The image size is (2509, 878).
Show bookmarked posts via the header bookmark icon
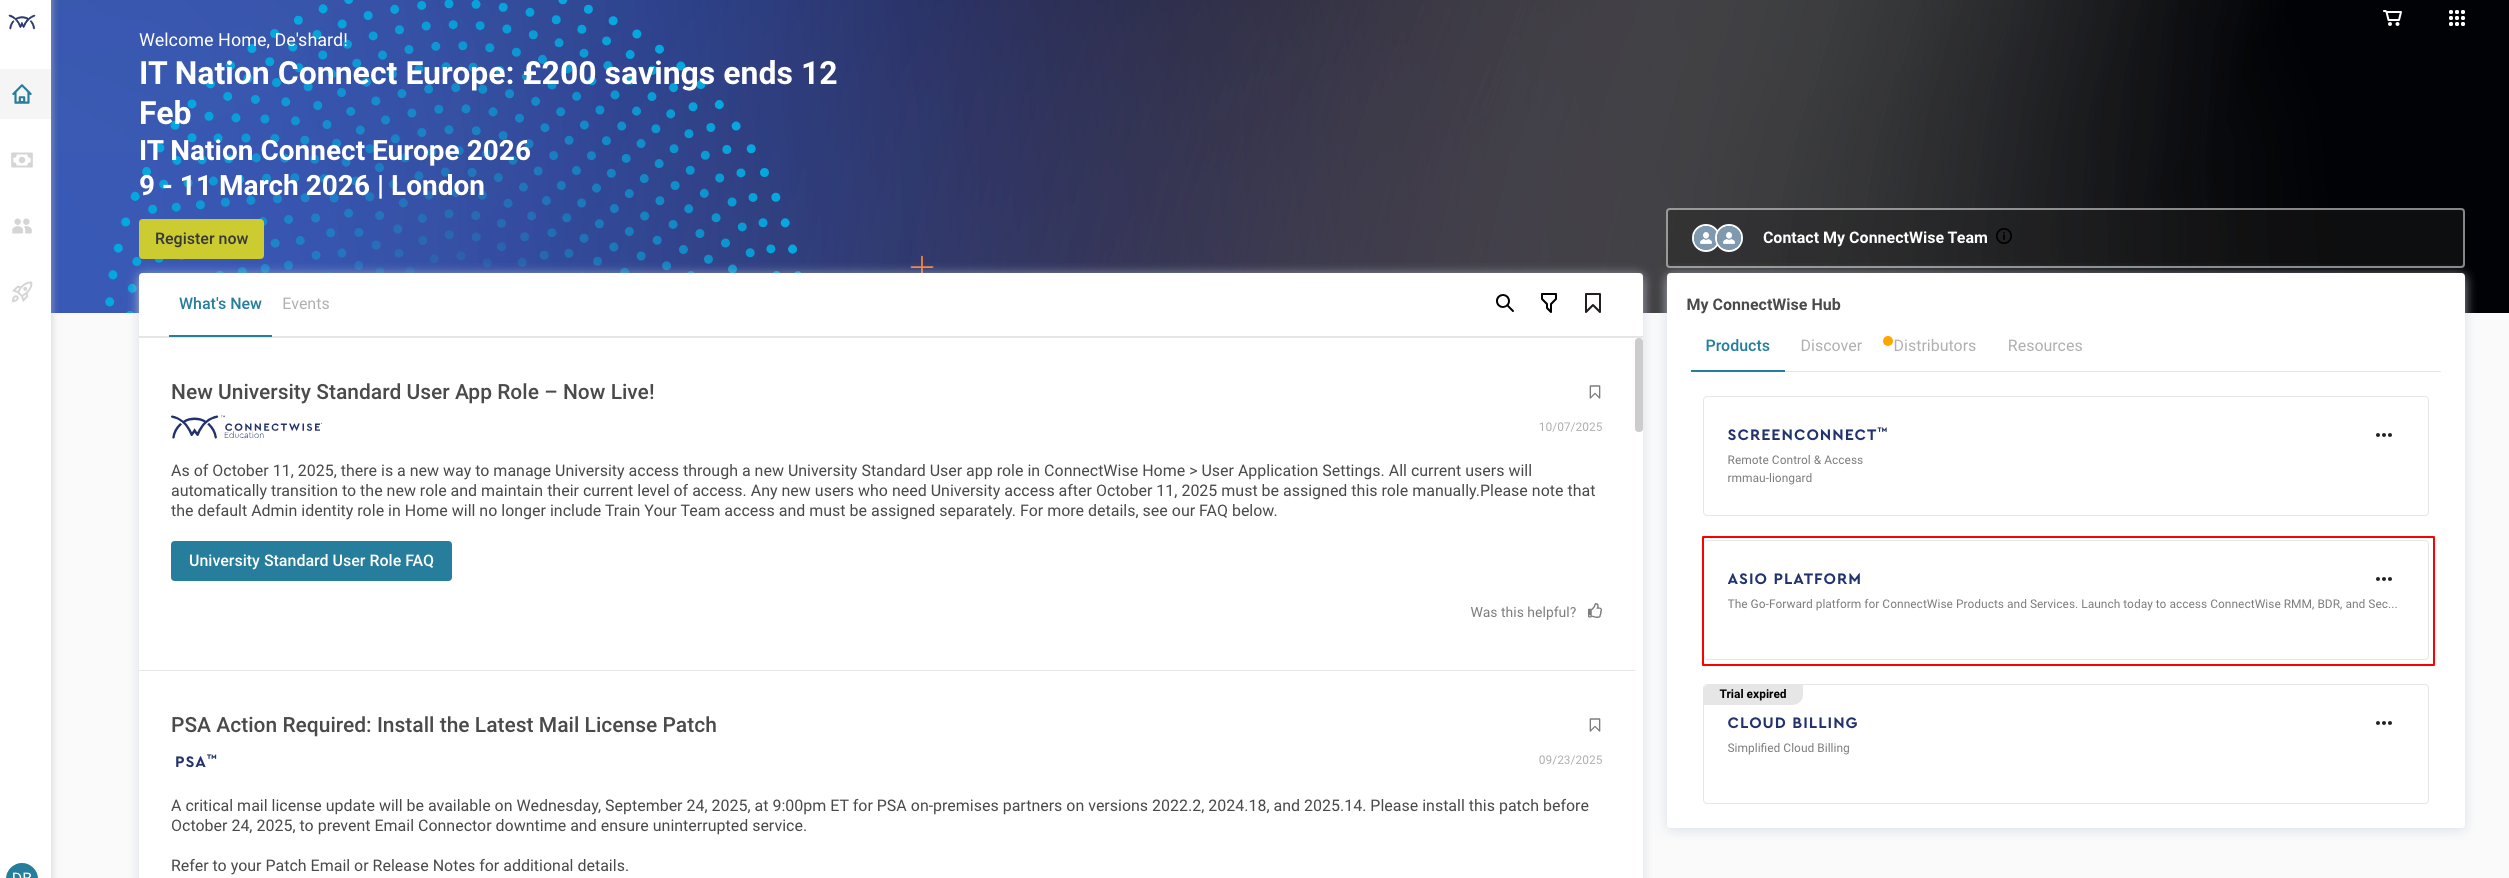click(x=1593, y=303)
